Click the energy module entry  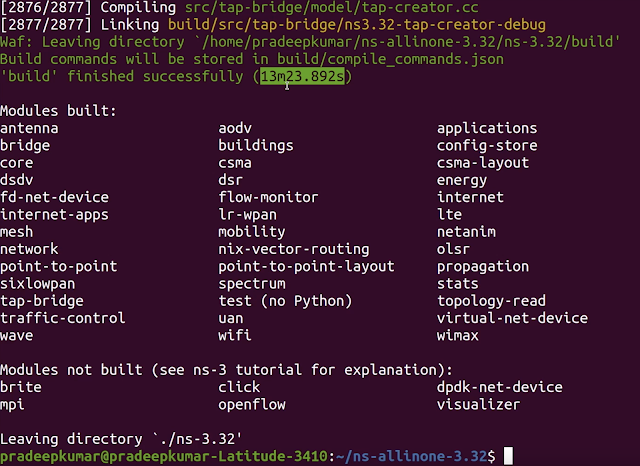[x=462, y=180]
